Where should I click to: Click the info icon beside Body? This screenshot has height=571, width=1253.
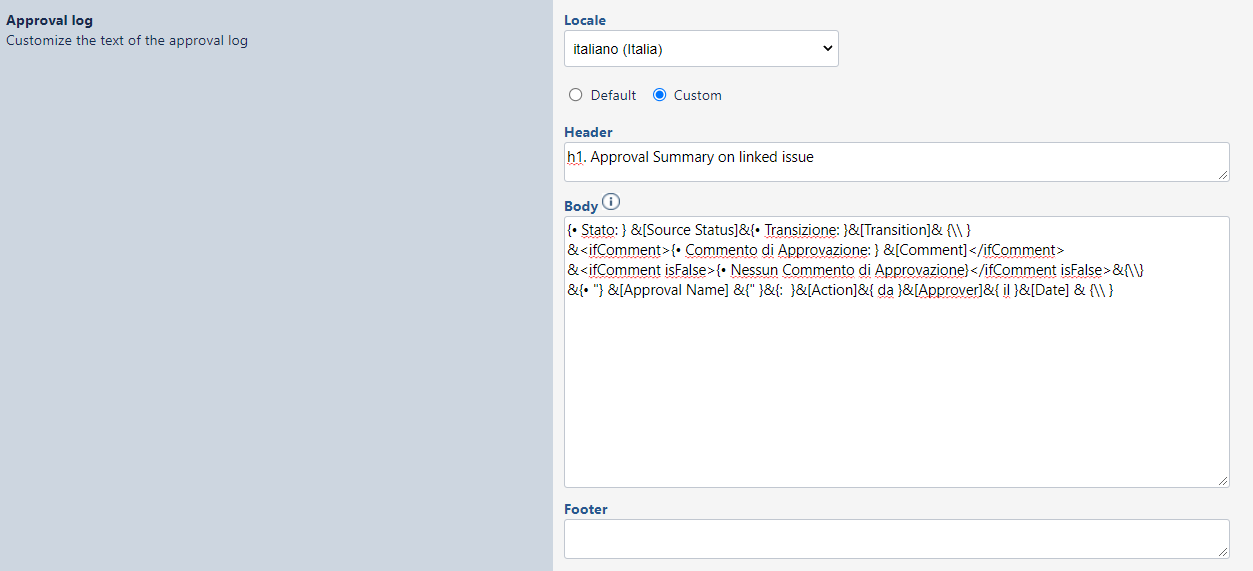pyautogui.click(x=611, y=203)
